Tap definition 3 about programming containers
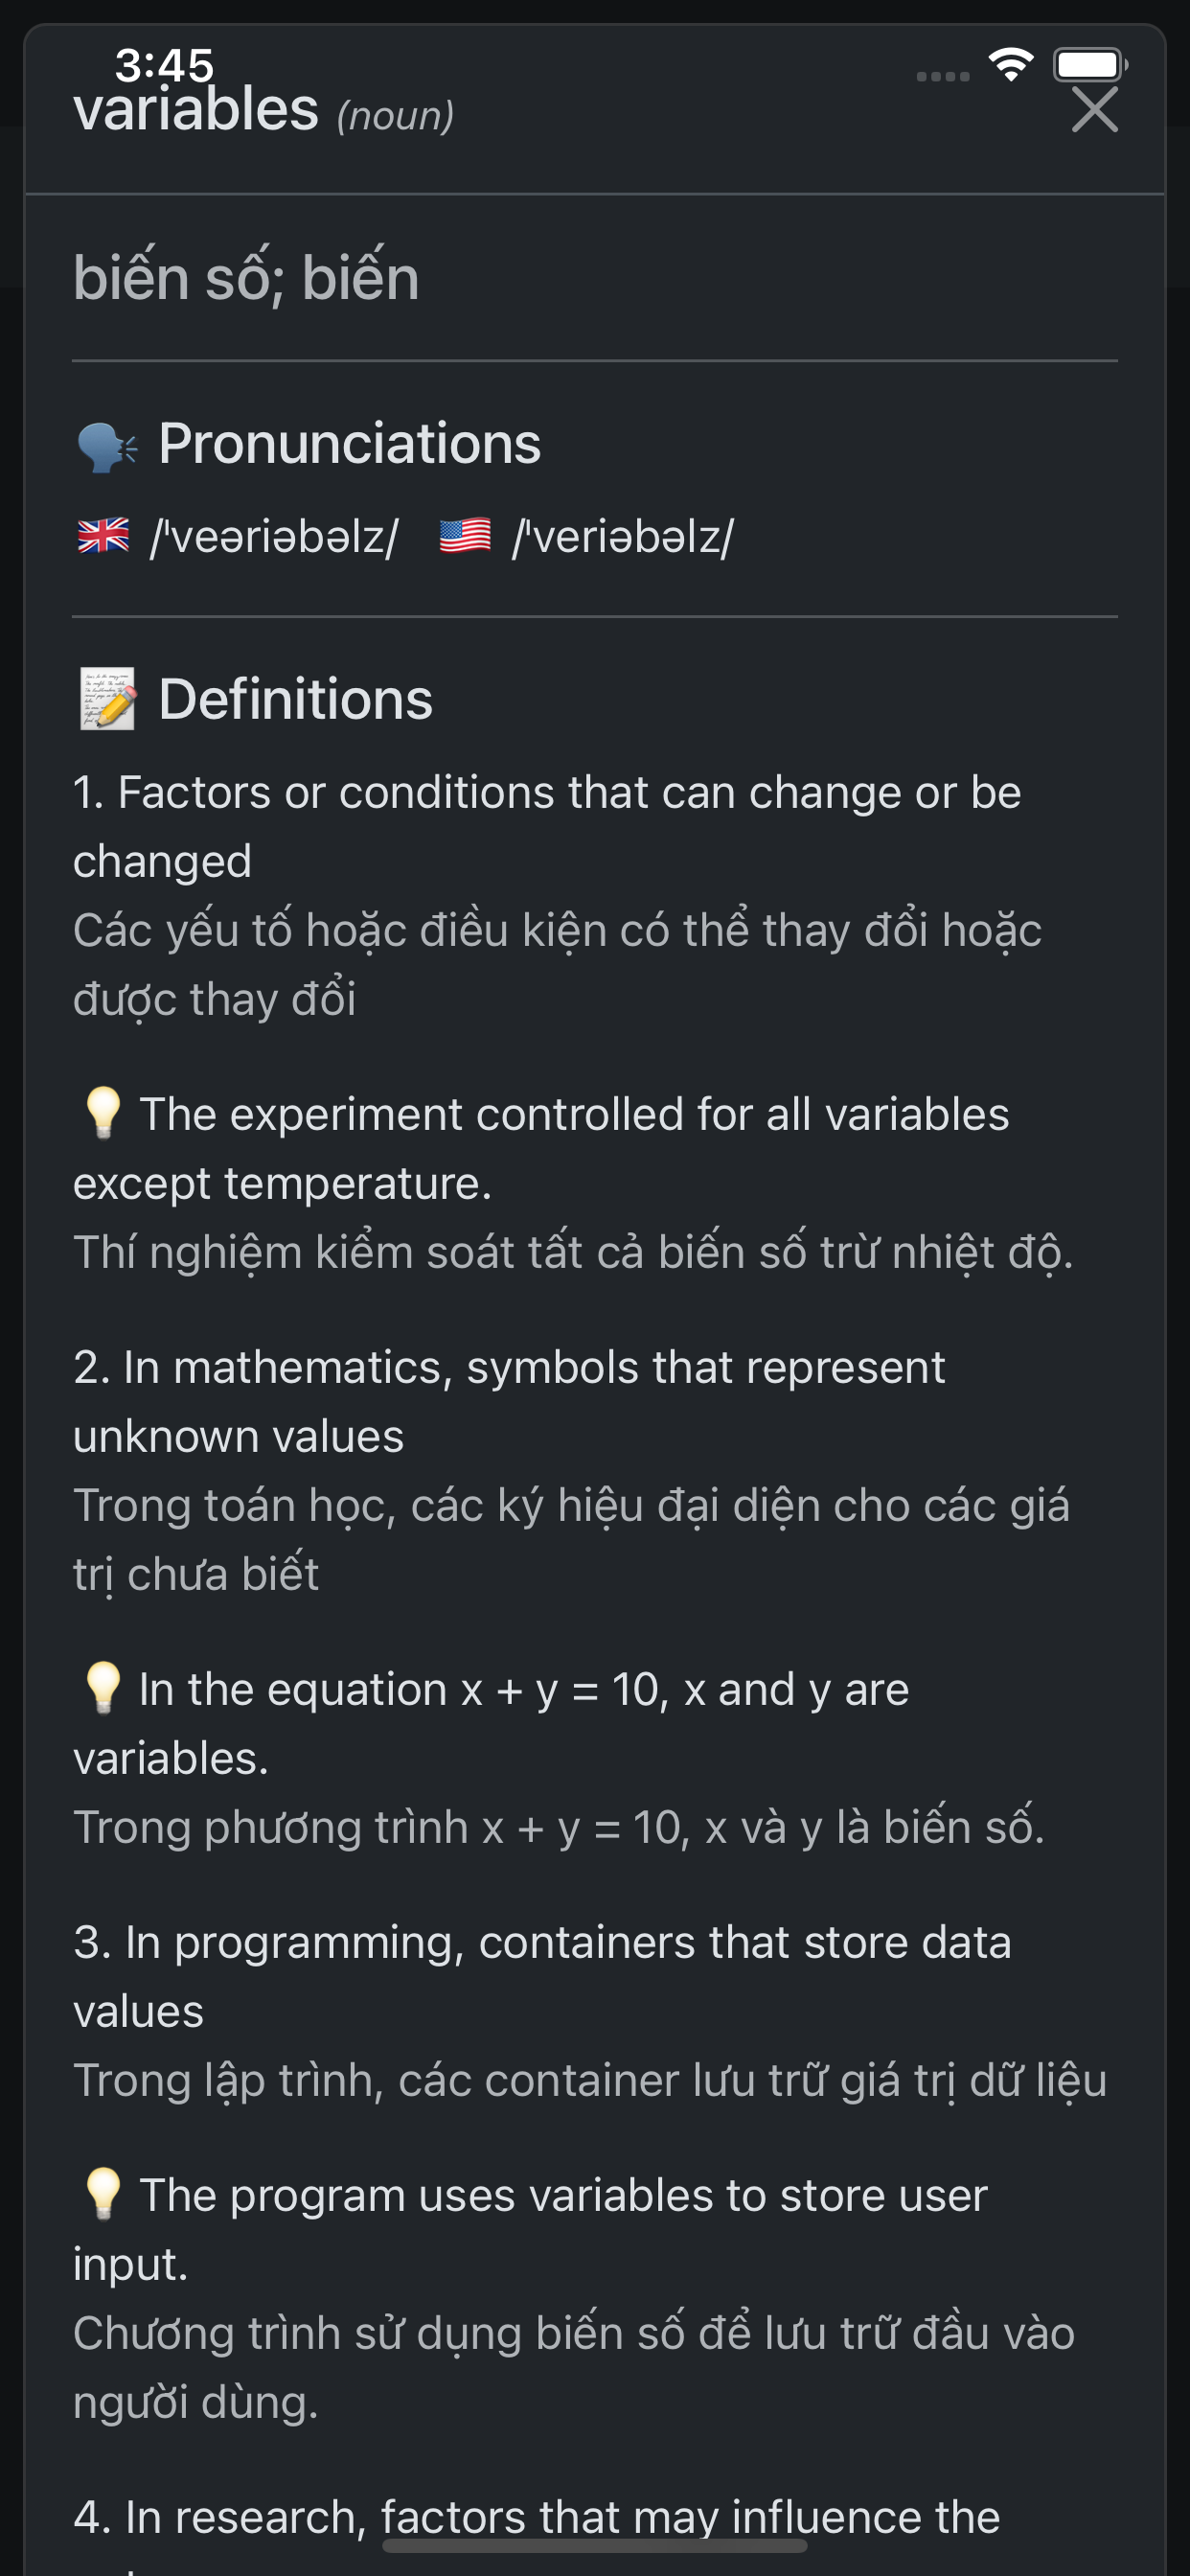This screenshot has width=1190, height=2576. (542, 1977)
